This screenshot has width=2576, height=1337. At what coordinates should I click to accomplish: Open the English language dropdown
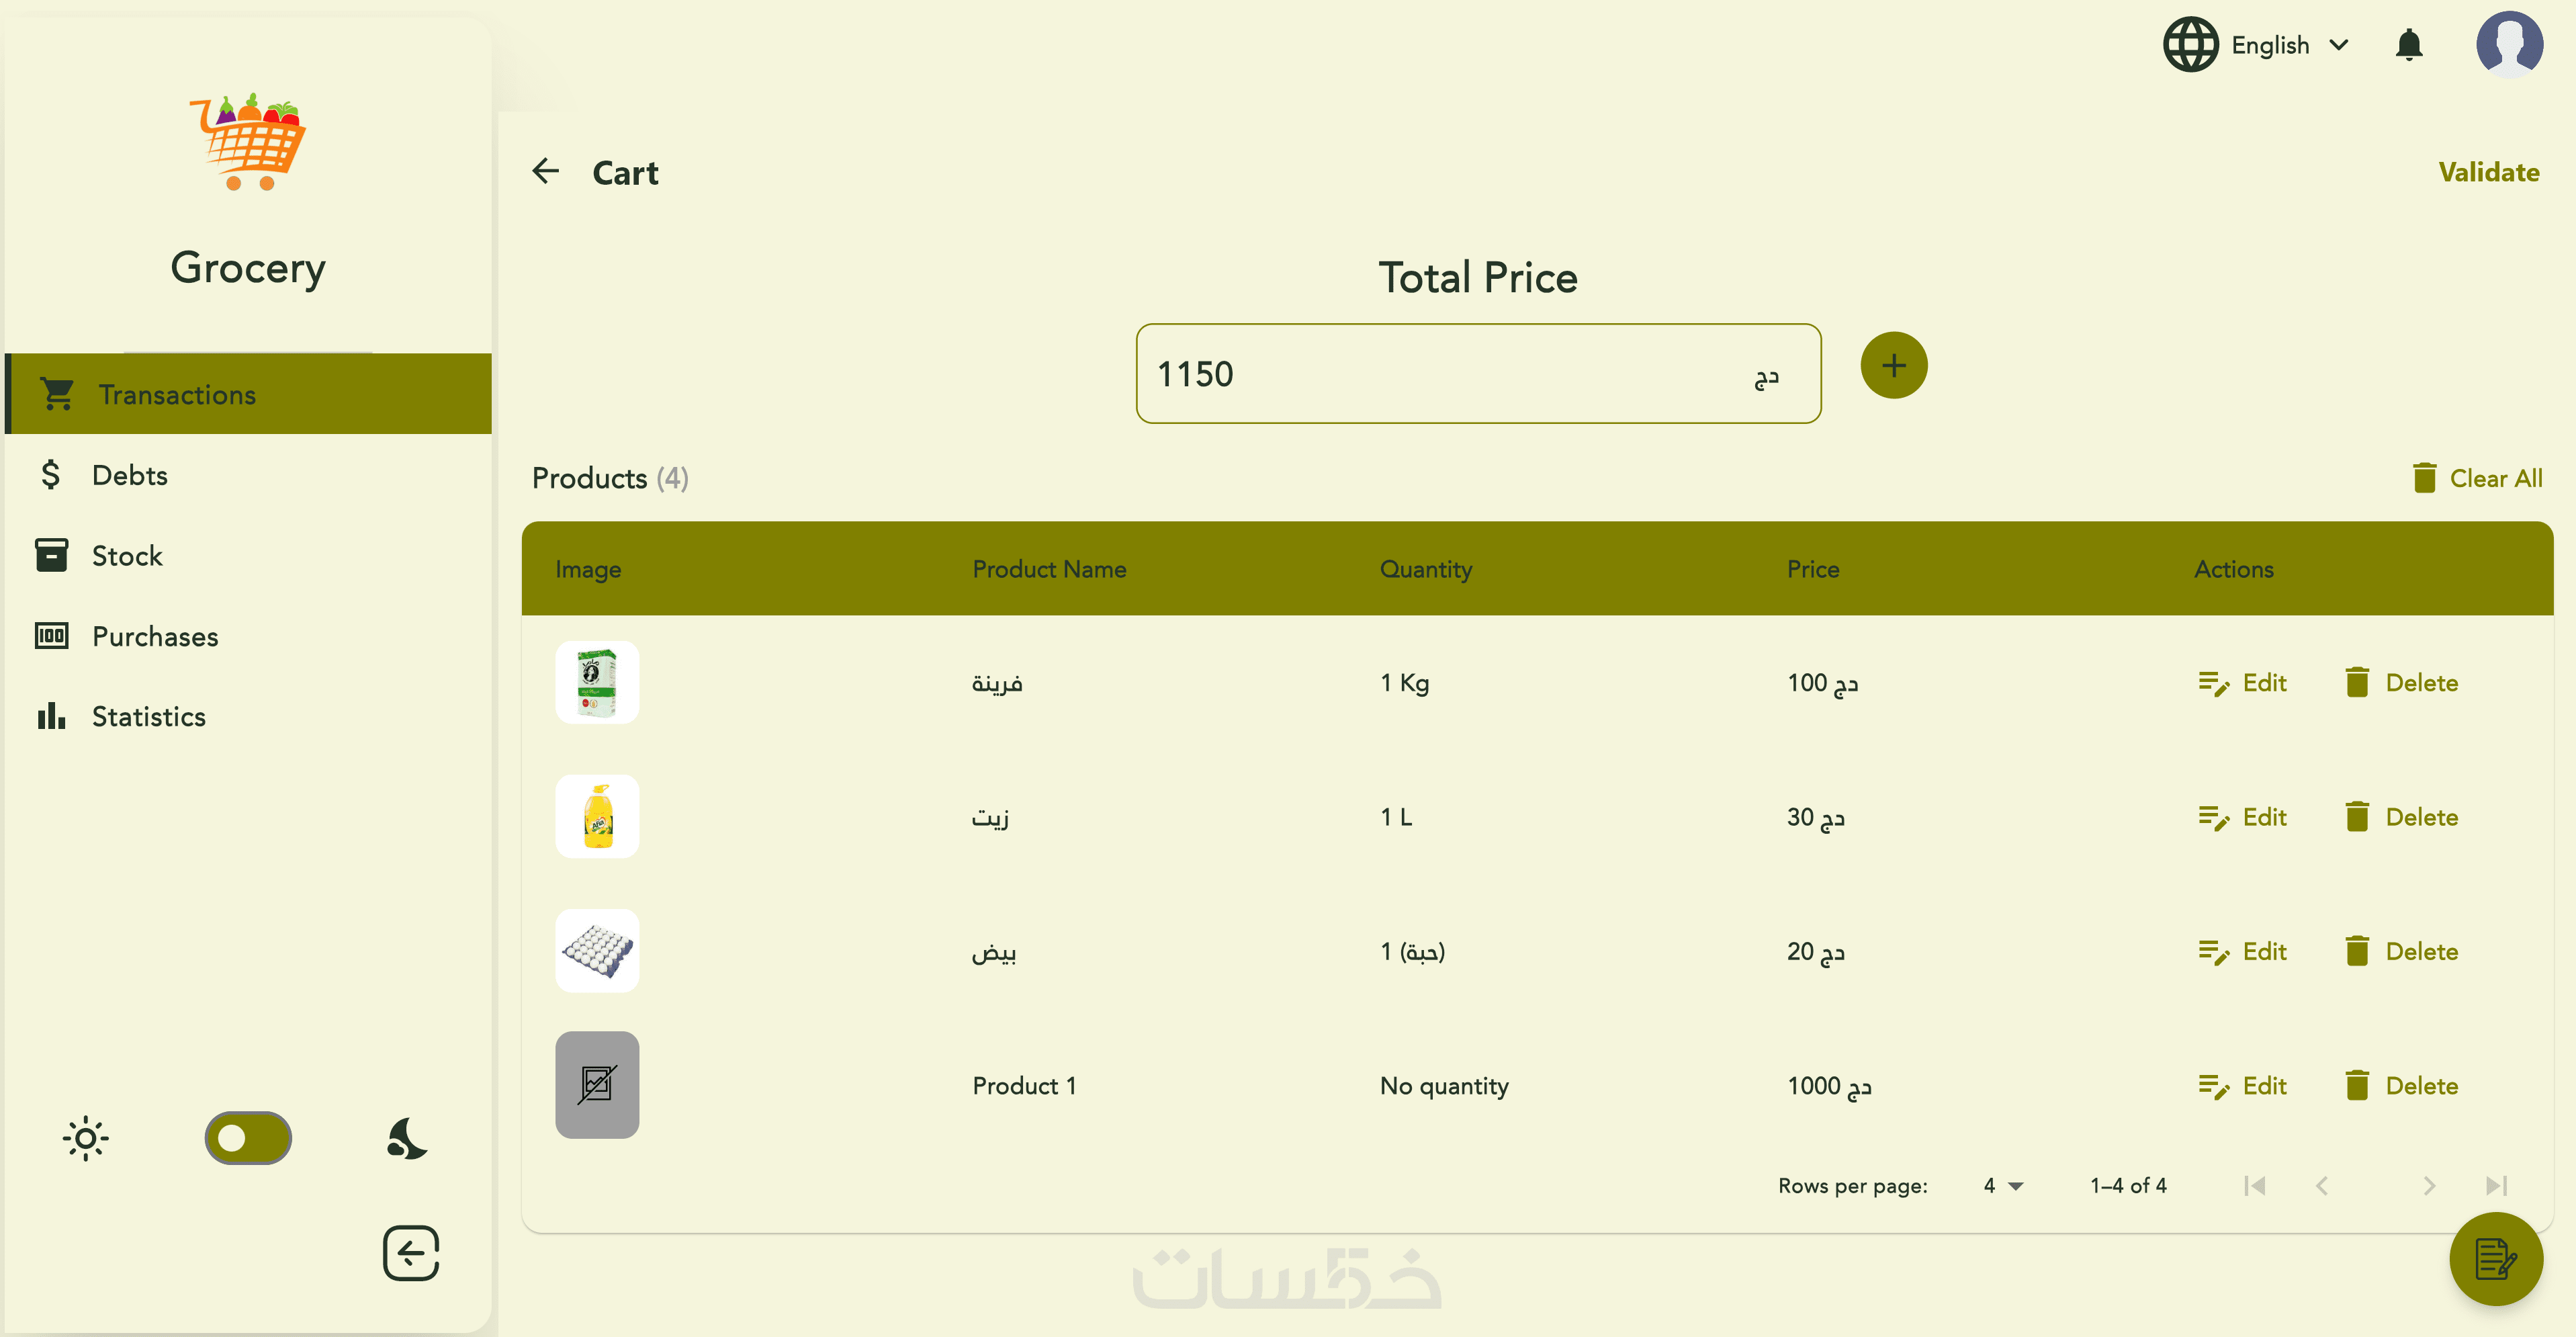tap(2256, 45)
